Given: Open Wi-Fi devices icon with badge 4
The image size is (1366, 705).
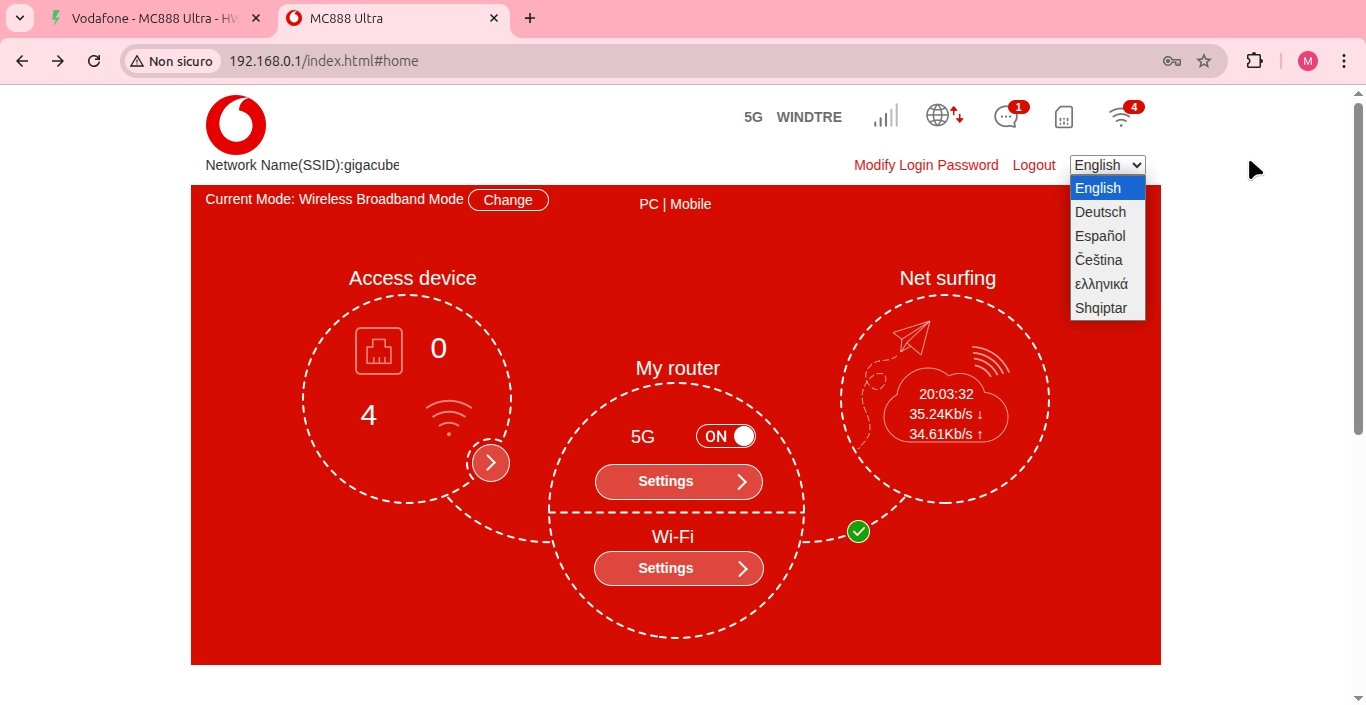Looking at the screenshot, I should click(1125, 115).
